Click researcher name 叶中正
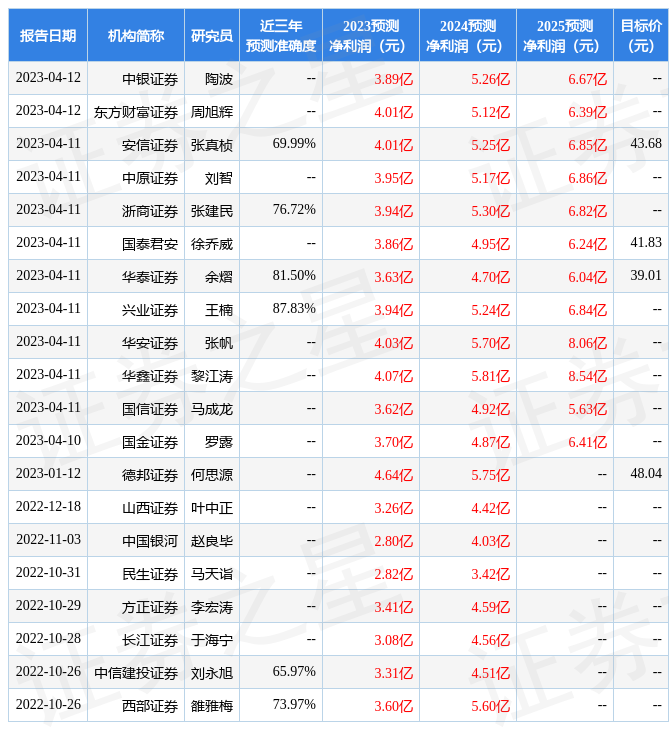This screenshot has height=730, width=669. 212,508
